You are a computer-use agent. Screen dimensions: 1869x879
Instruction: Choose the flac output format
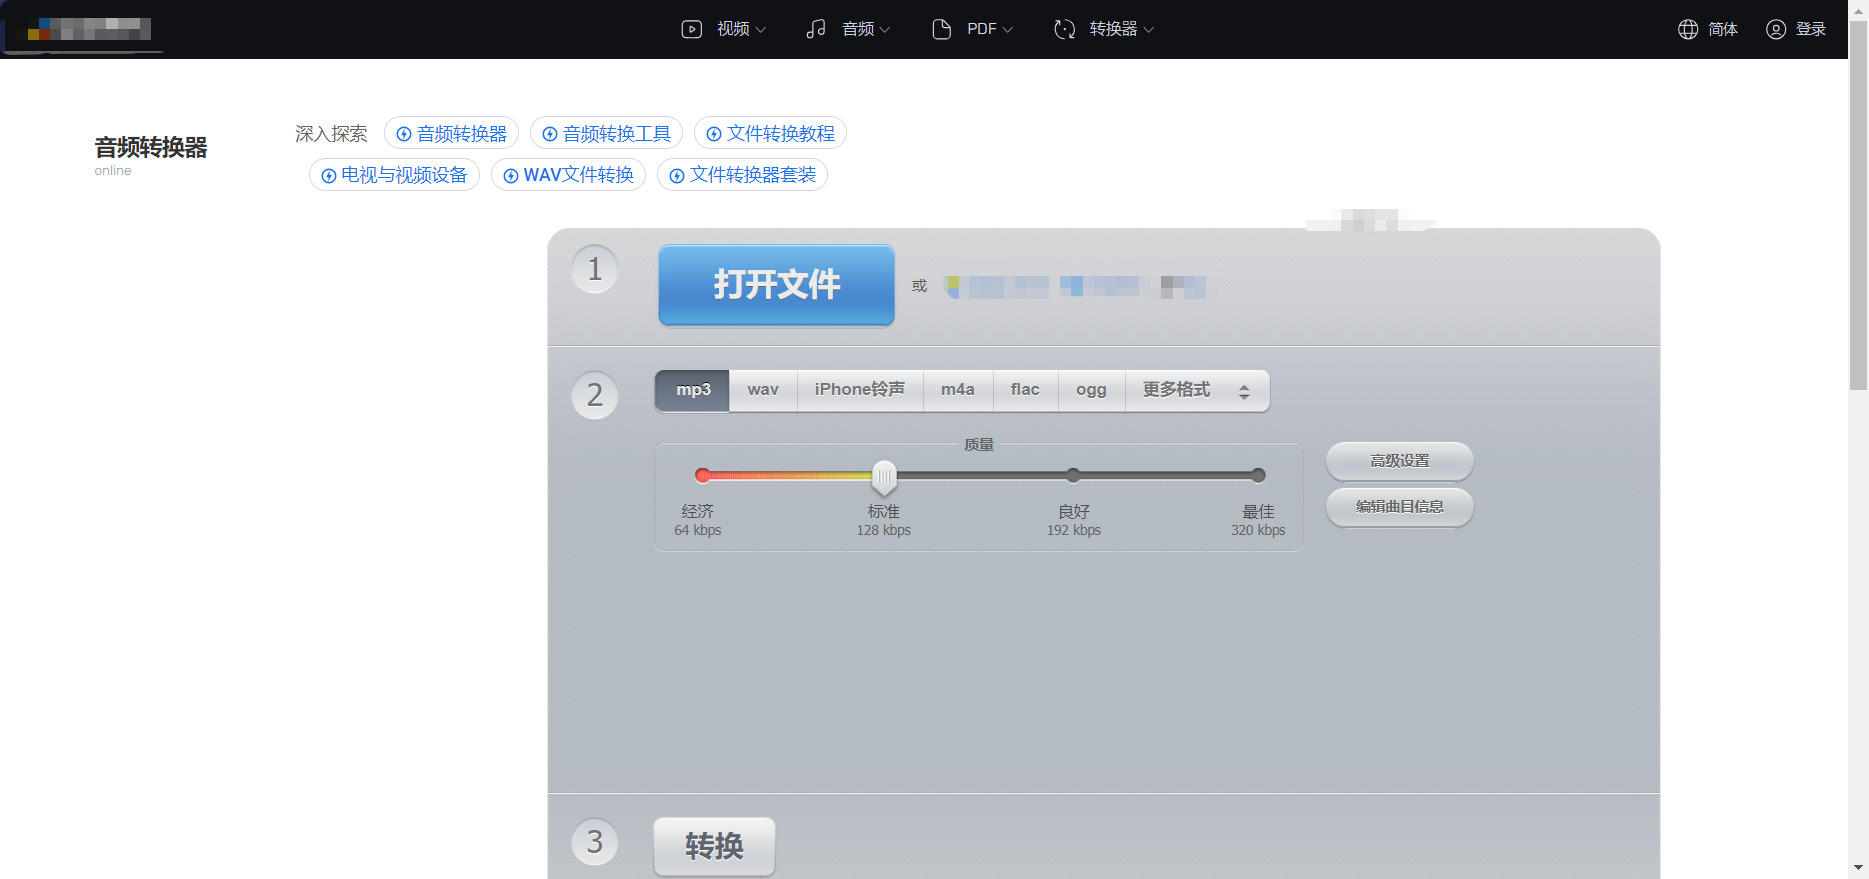1025,390
